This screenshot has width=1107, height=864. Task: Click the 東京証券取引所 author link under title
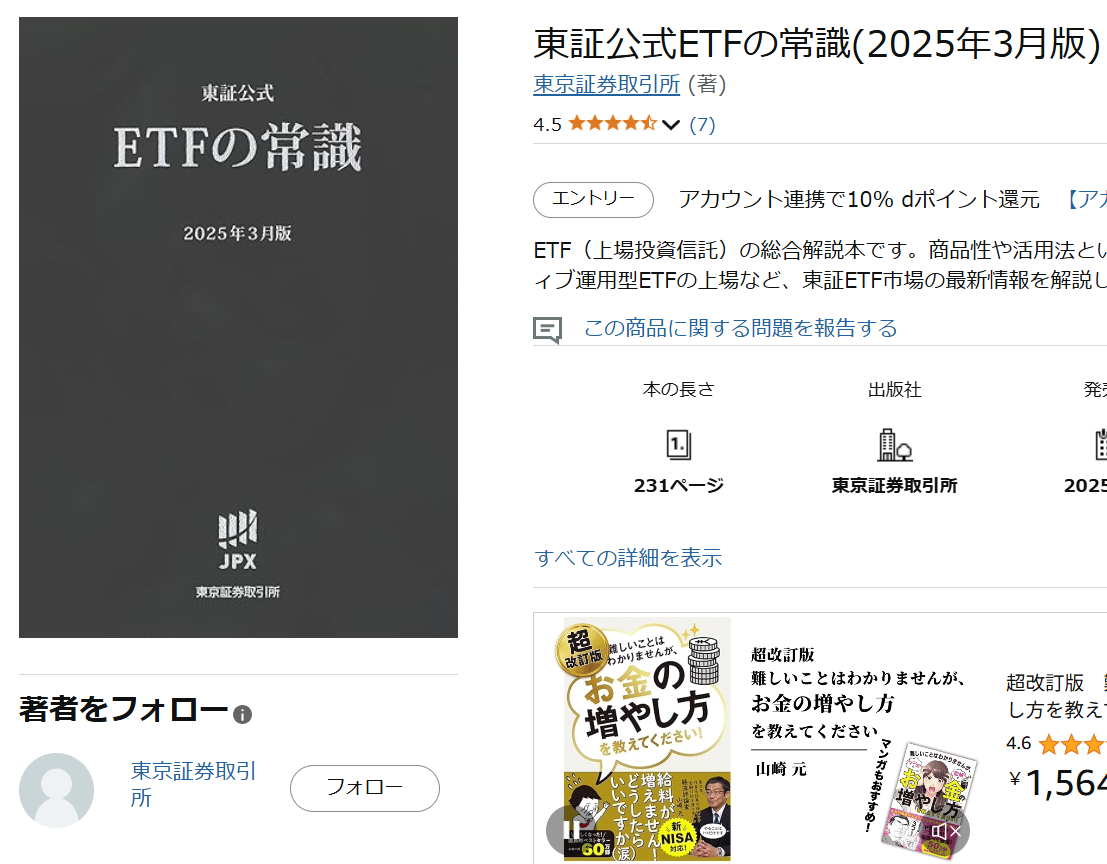[x=606, y=84]
